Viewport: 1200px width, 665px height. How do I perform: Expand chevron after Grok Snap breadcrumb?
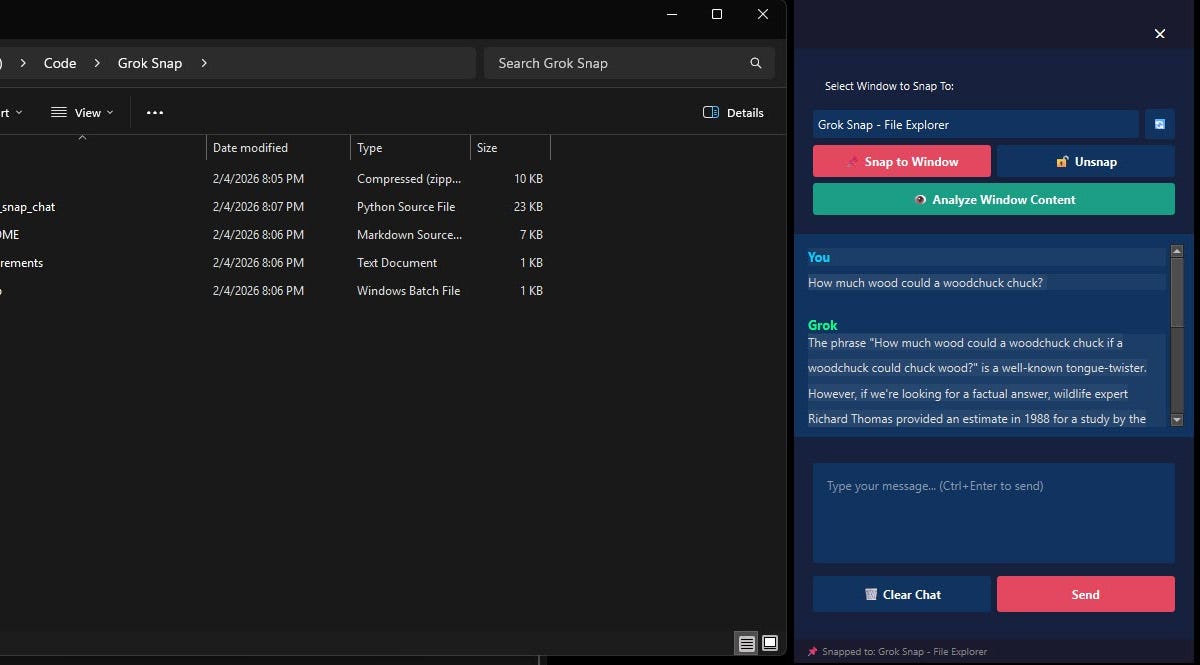point(204,63)
